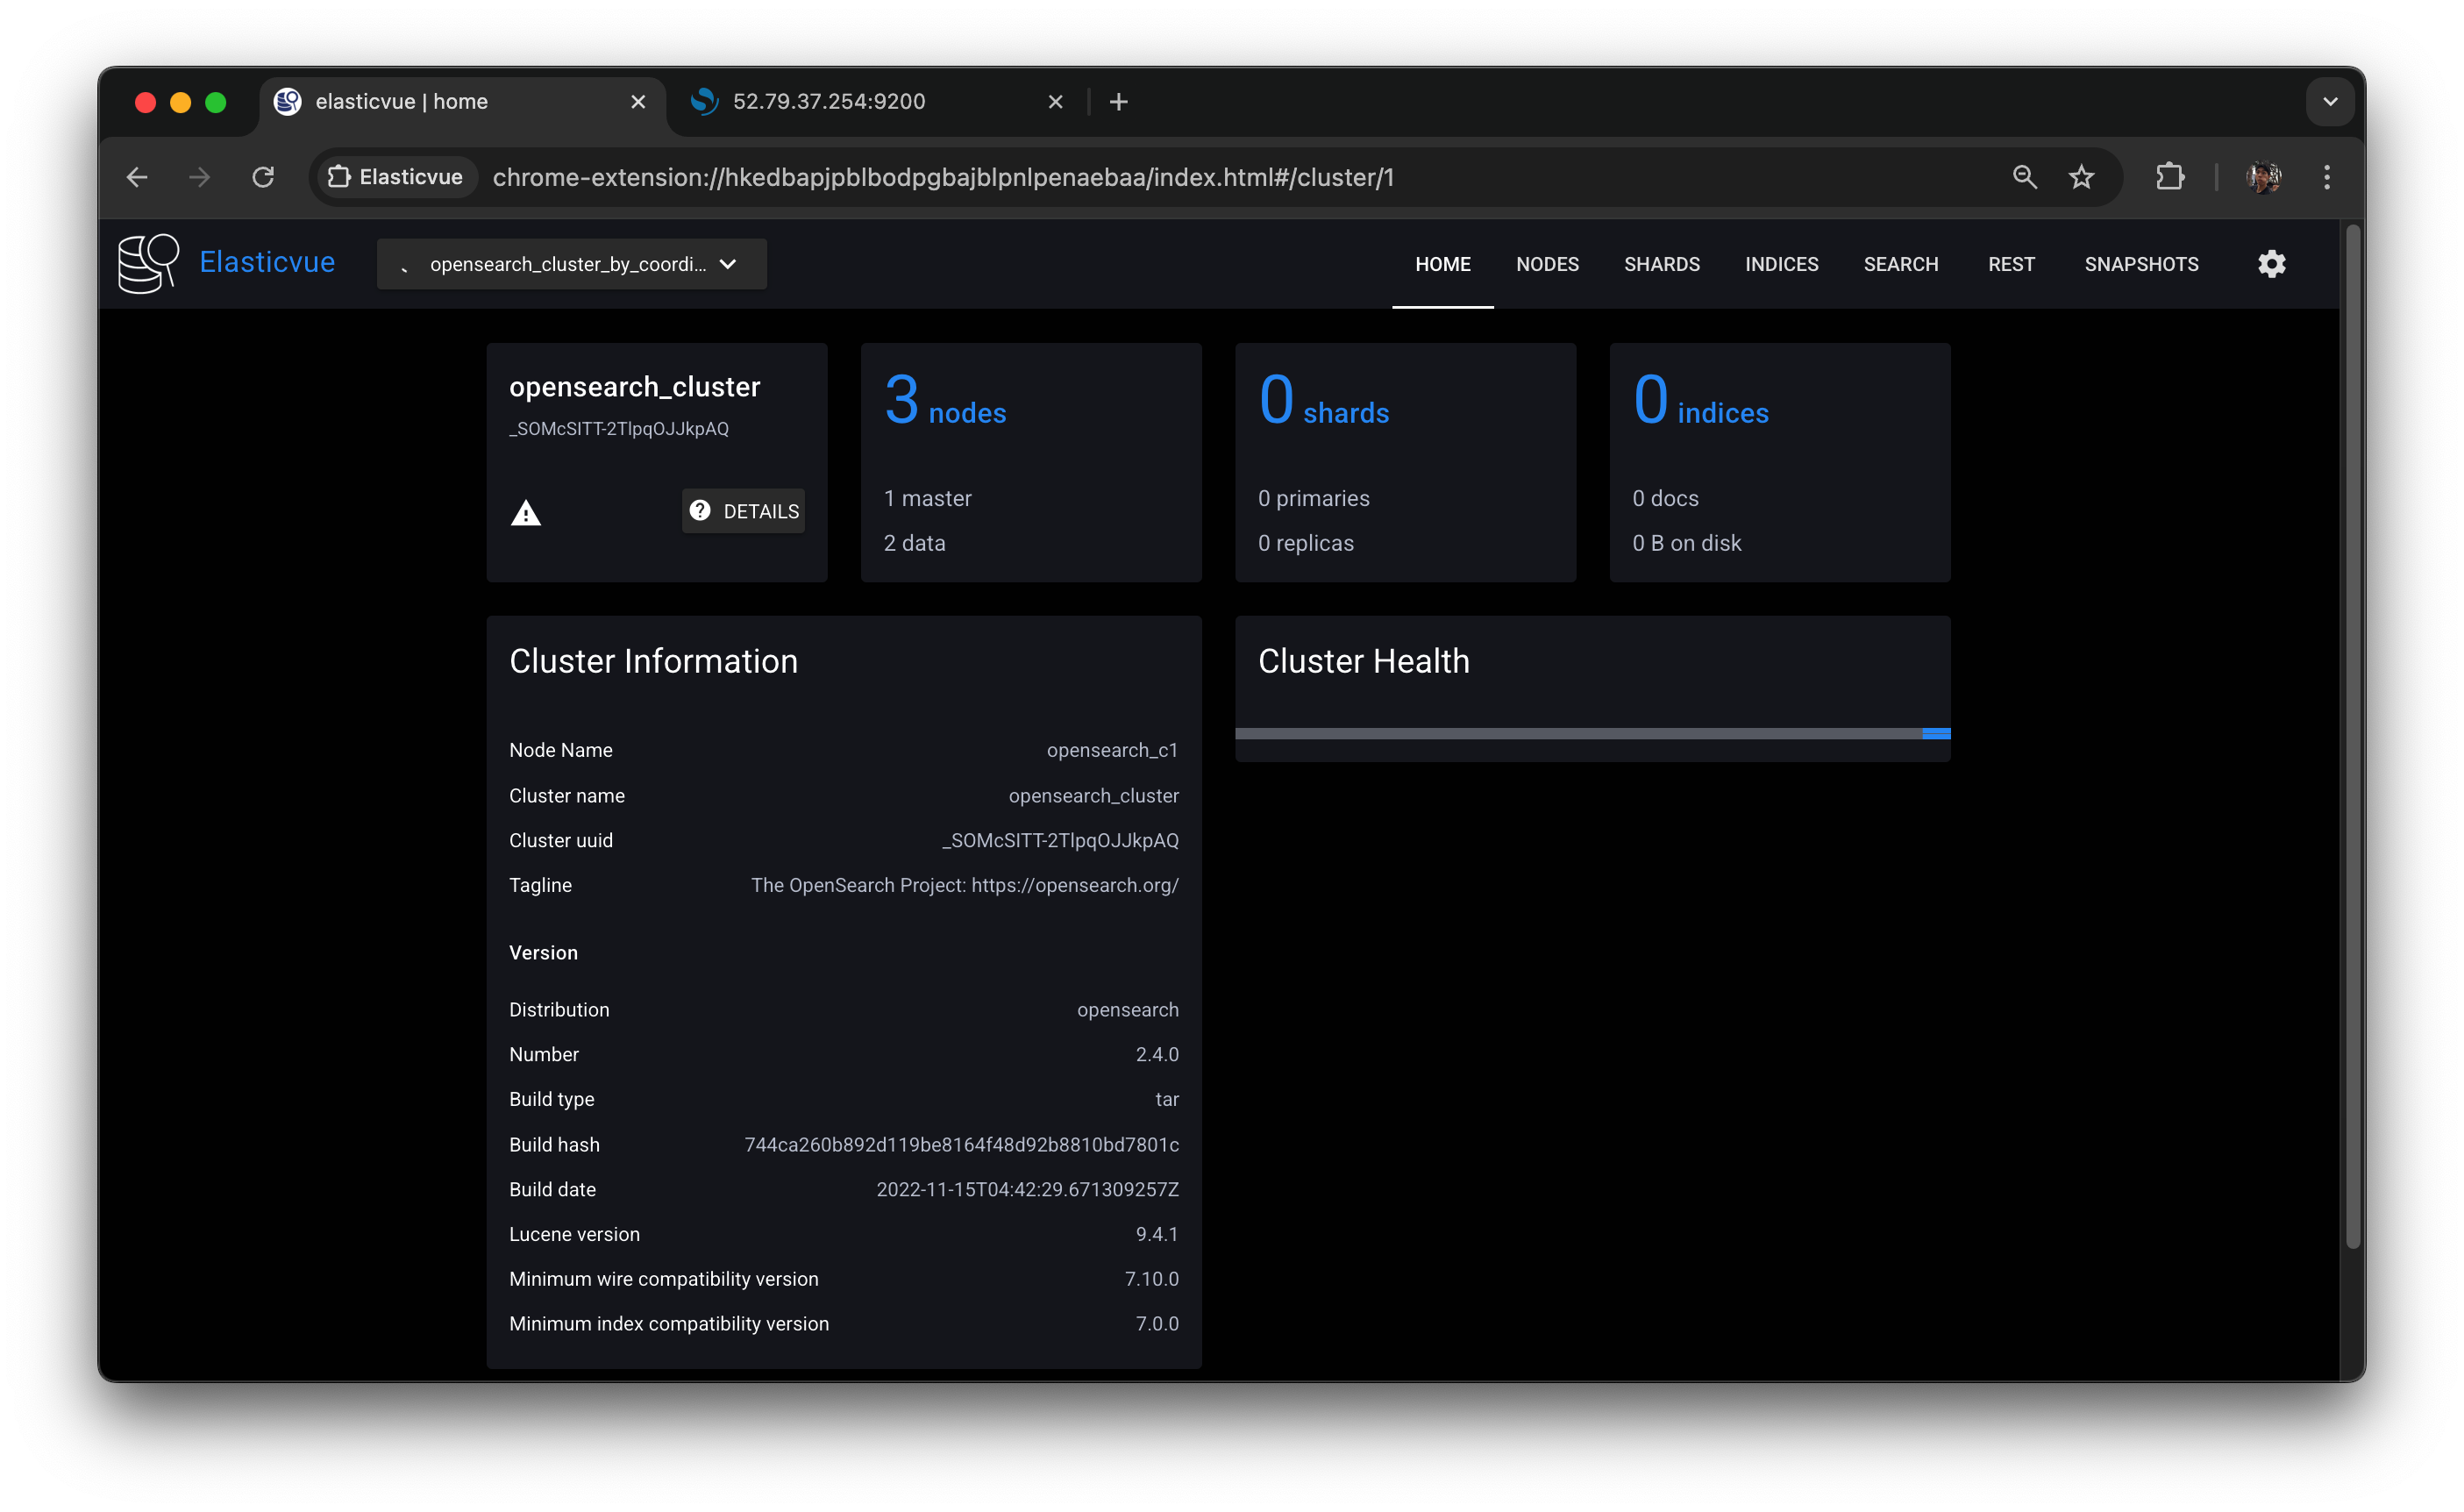Viewport: 2464px width, 1512px height.
Task: Go to the INDICES tab
Action: (1781, 264)
